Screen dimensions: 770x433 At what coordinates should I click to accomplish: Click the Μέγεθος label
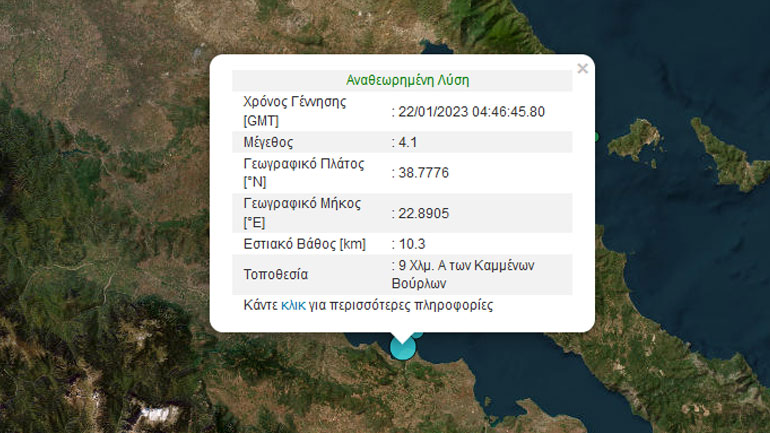268,142
